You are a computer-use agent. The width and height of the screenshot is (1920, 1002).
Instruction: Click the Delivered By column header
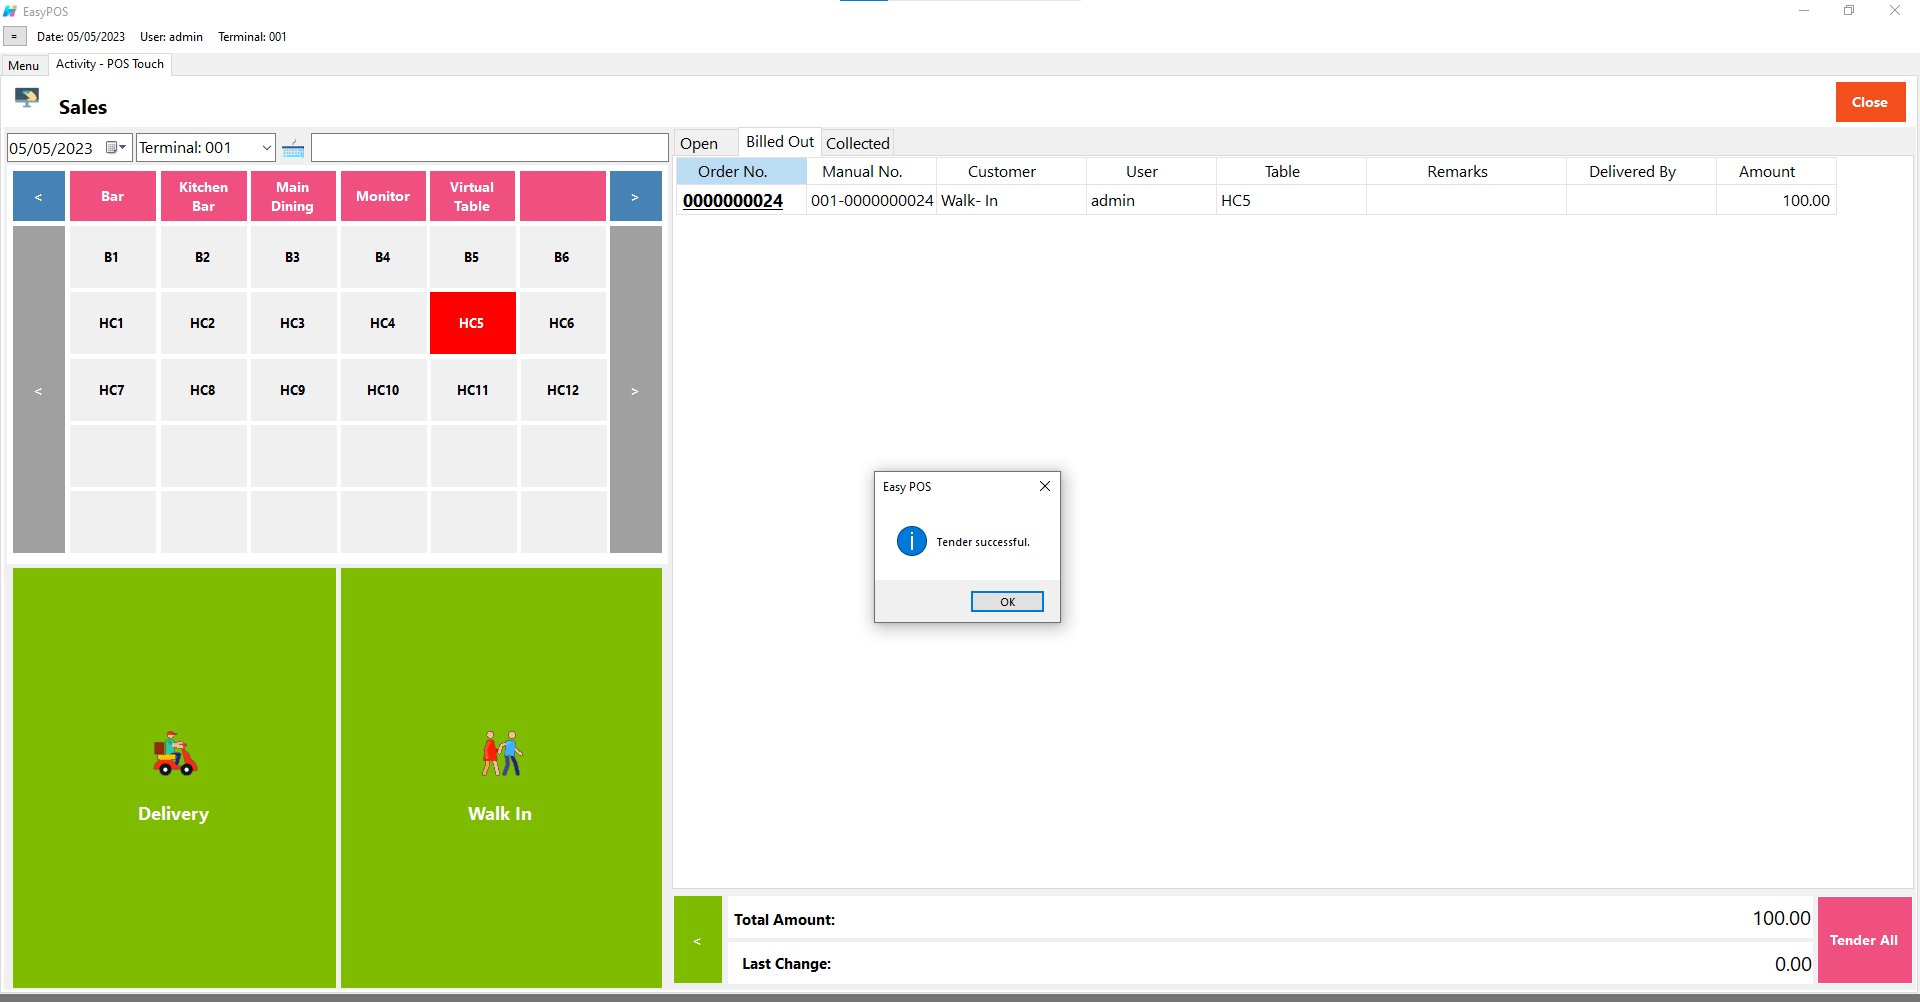[1641, 172]
